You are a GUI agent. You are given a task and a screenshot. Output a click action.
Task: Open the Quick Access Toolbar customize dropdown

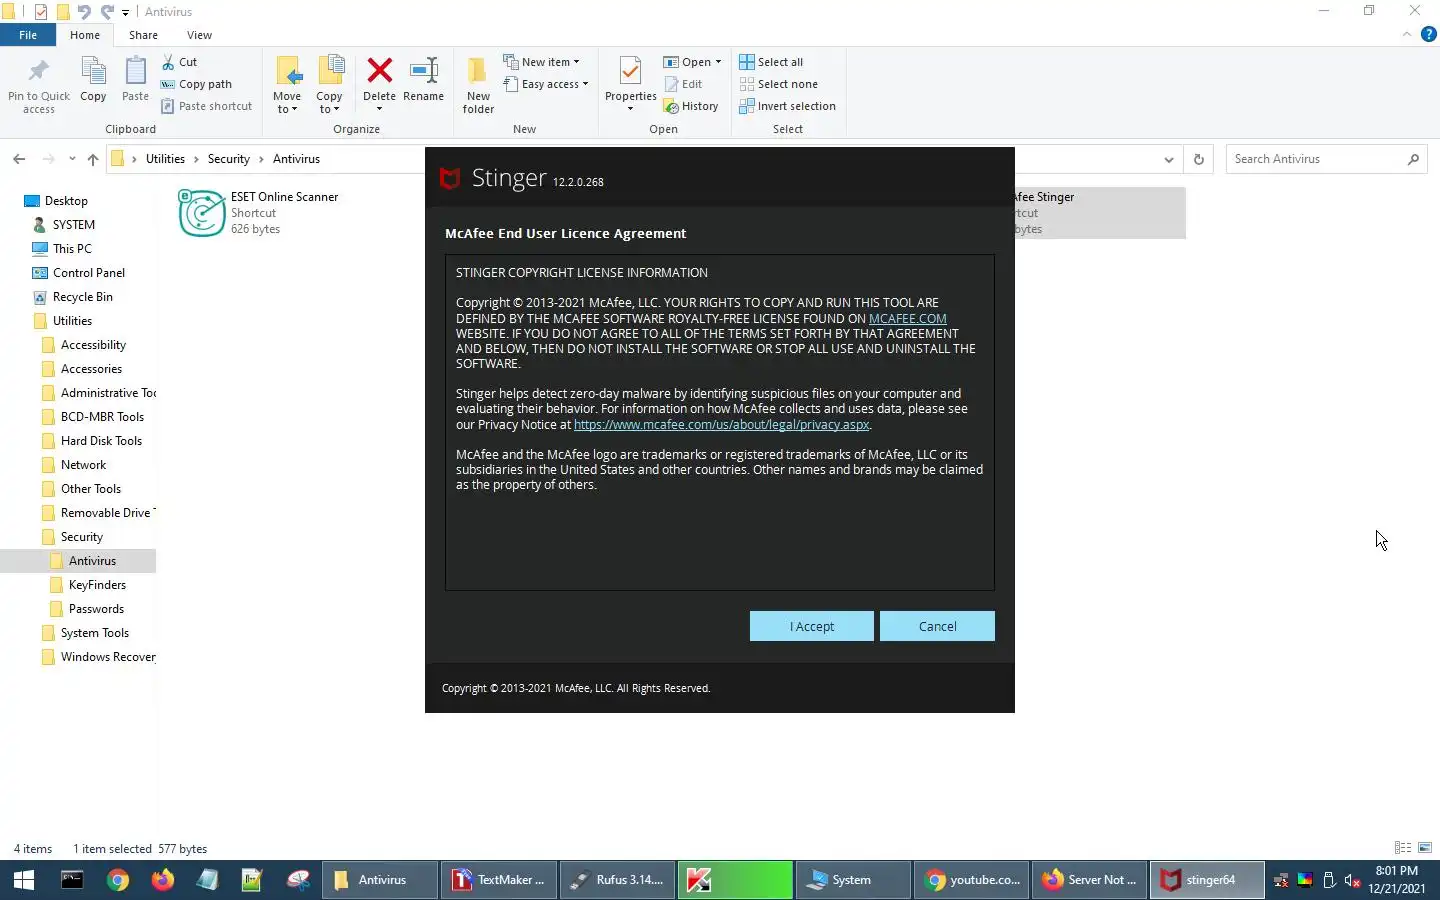[x=126, y=12]
